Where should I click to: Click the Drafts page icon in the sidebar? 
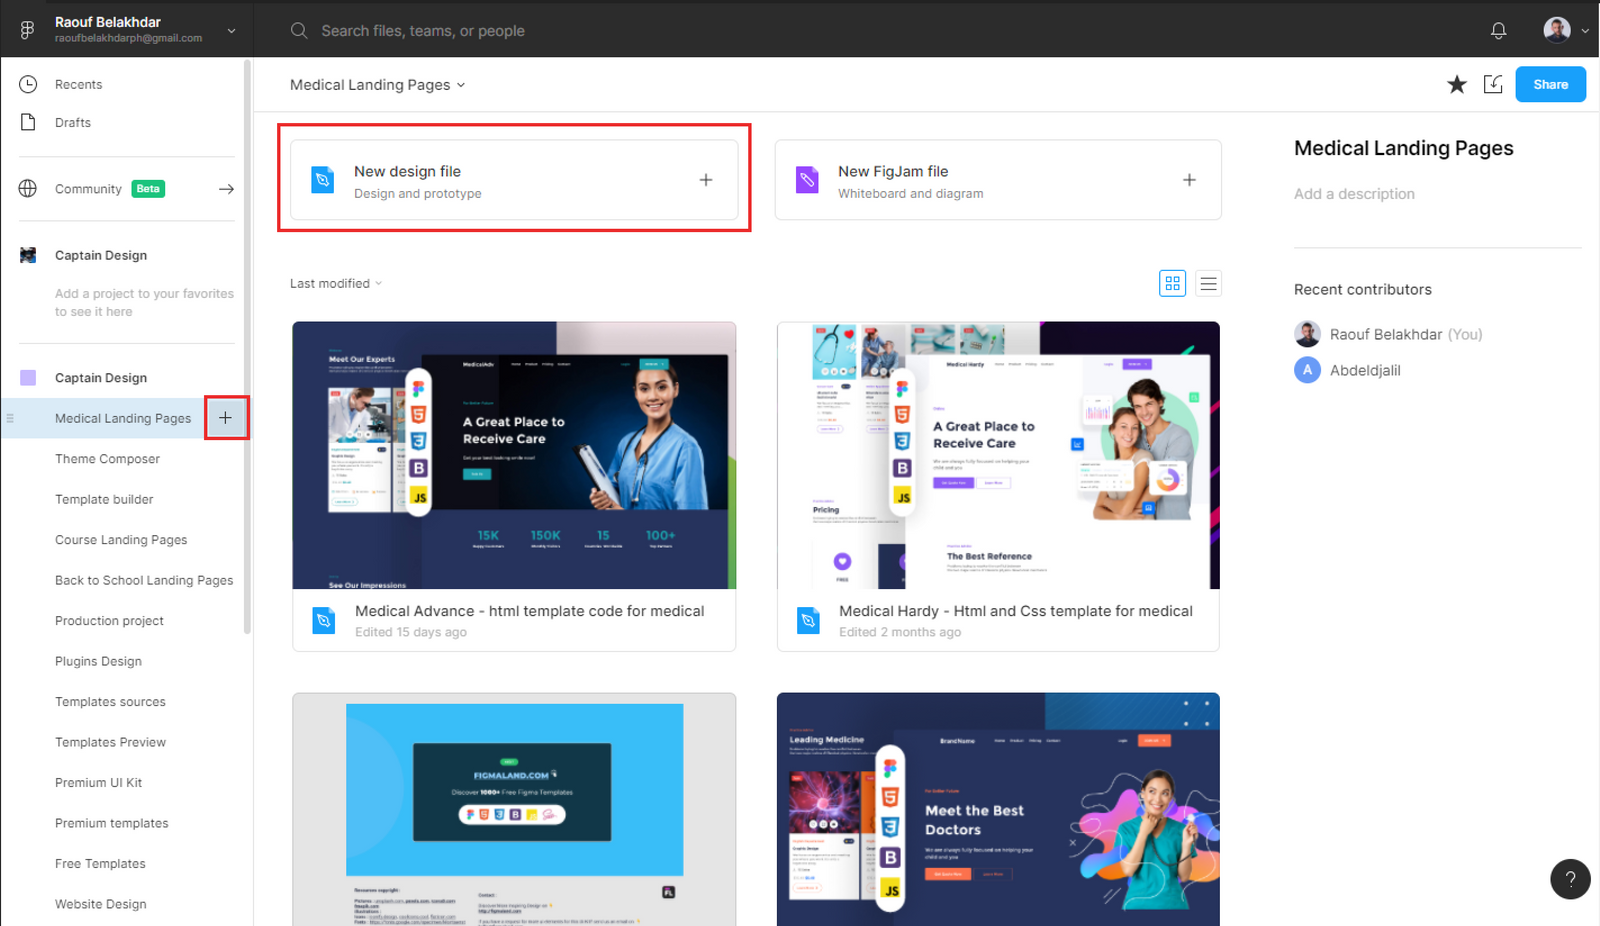28,122
